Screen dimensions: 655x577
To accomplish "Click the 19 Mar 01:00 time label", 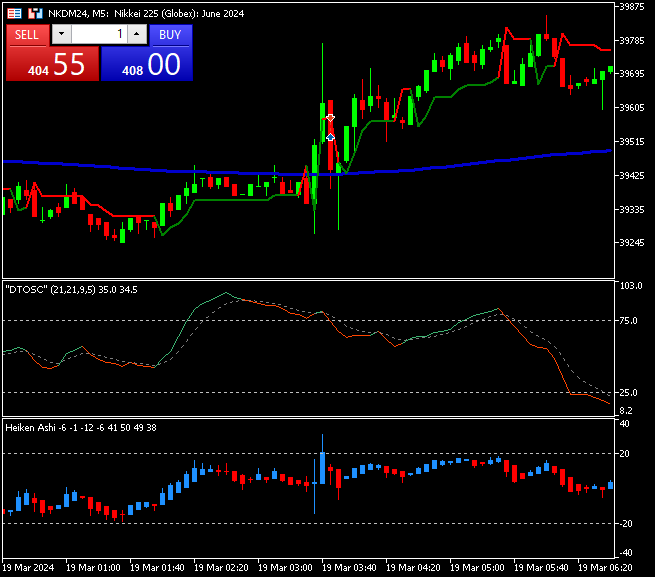I will 93,568.
